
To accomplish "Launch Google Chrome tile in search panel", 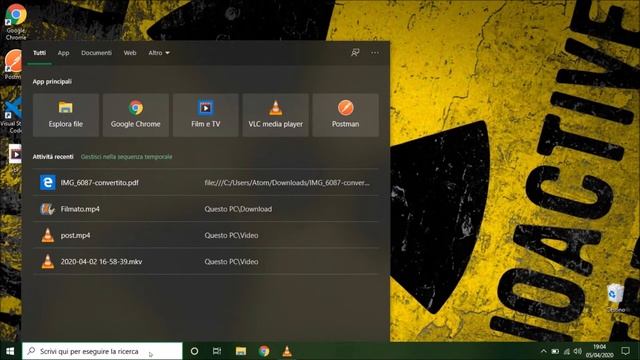I will pyautogui.click(x=136, y=115).
